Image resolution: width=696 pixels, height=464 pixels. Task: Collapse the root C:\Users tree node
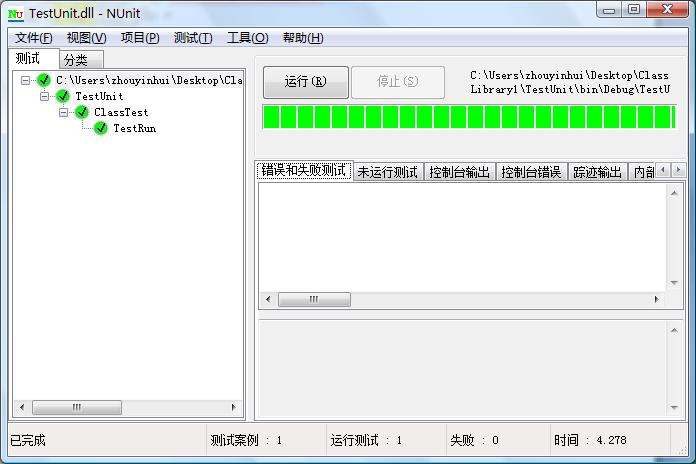click(26, 80)
